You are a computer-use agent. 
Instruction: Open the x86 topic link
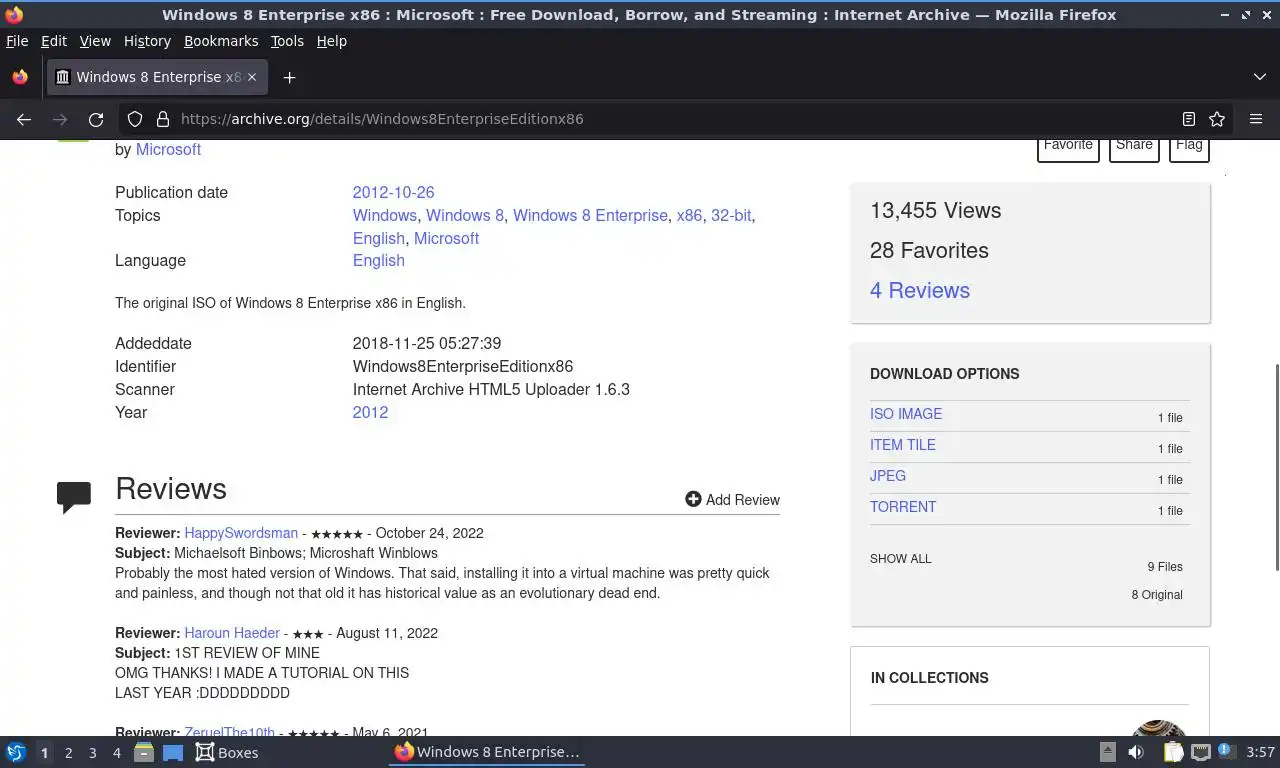689,215
